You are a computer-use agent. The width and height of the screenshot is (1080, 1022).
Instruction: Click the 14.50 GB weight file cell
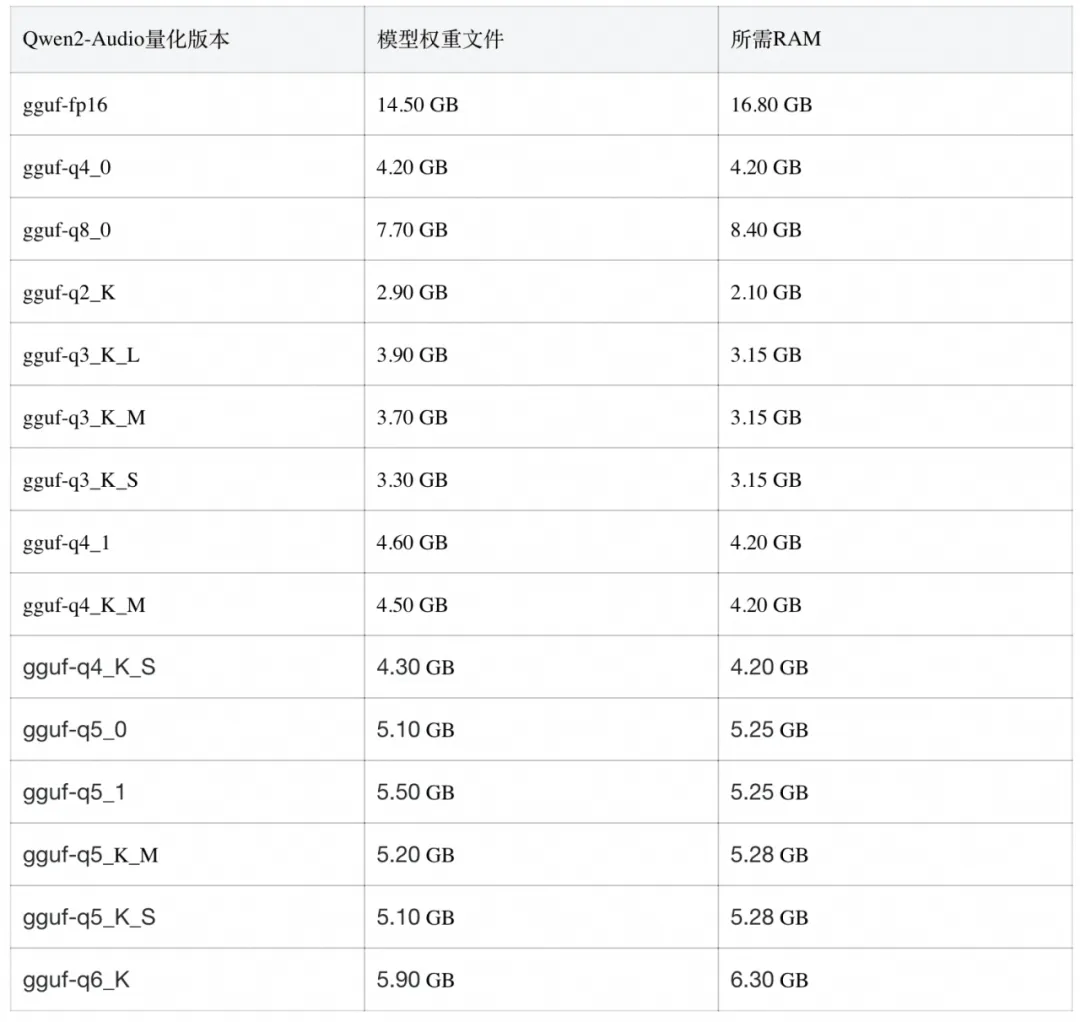point(417,104)
